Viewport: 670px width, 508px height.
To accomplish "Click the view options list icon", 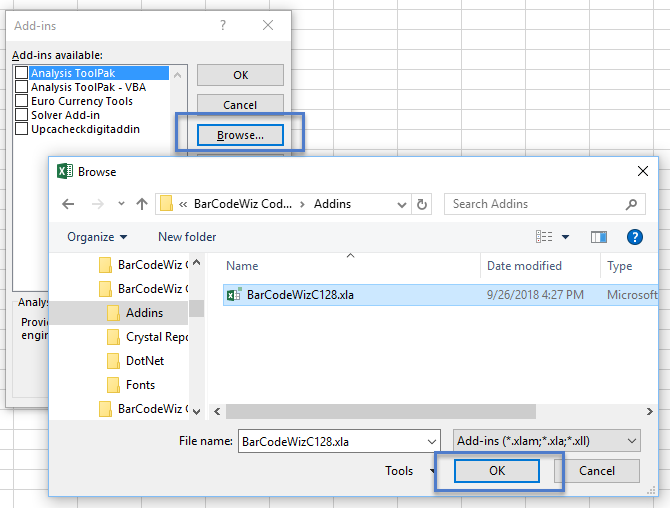I will (x=544, y=237).
